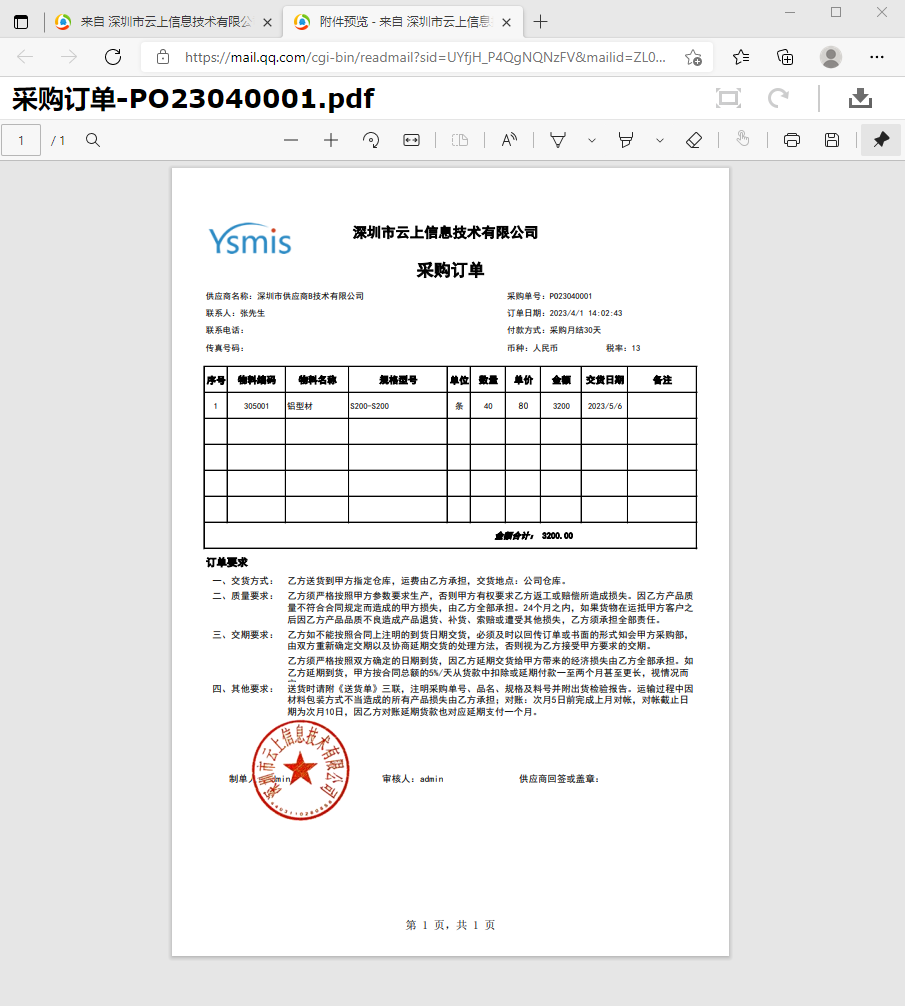Search within the PDF document
905x1006 pixels.
point(93,140)
